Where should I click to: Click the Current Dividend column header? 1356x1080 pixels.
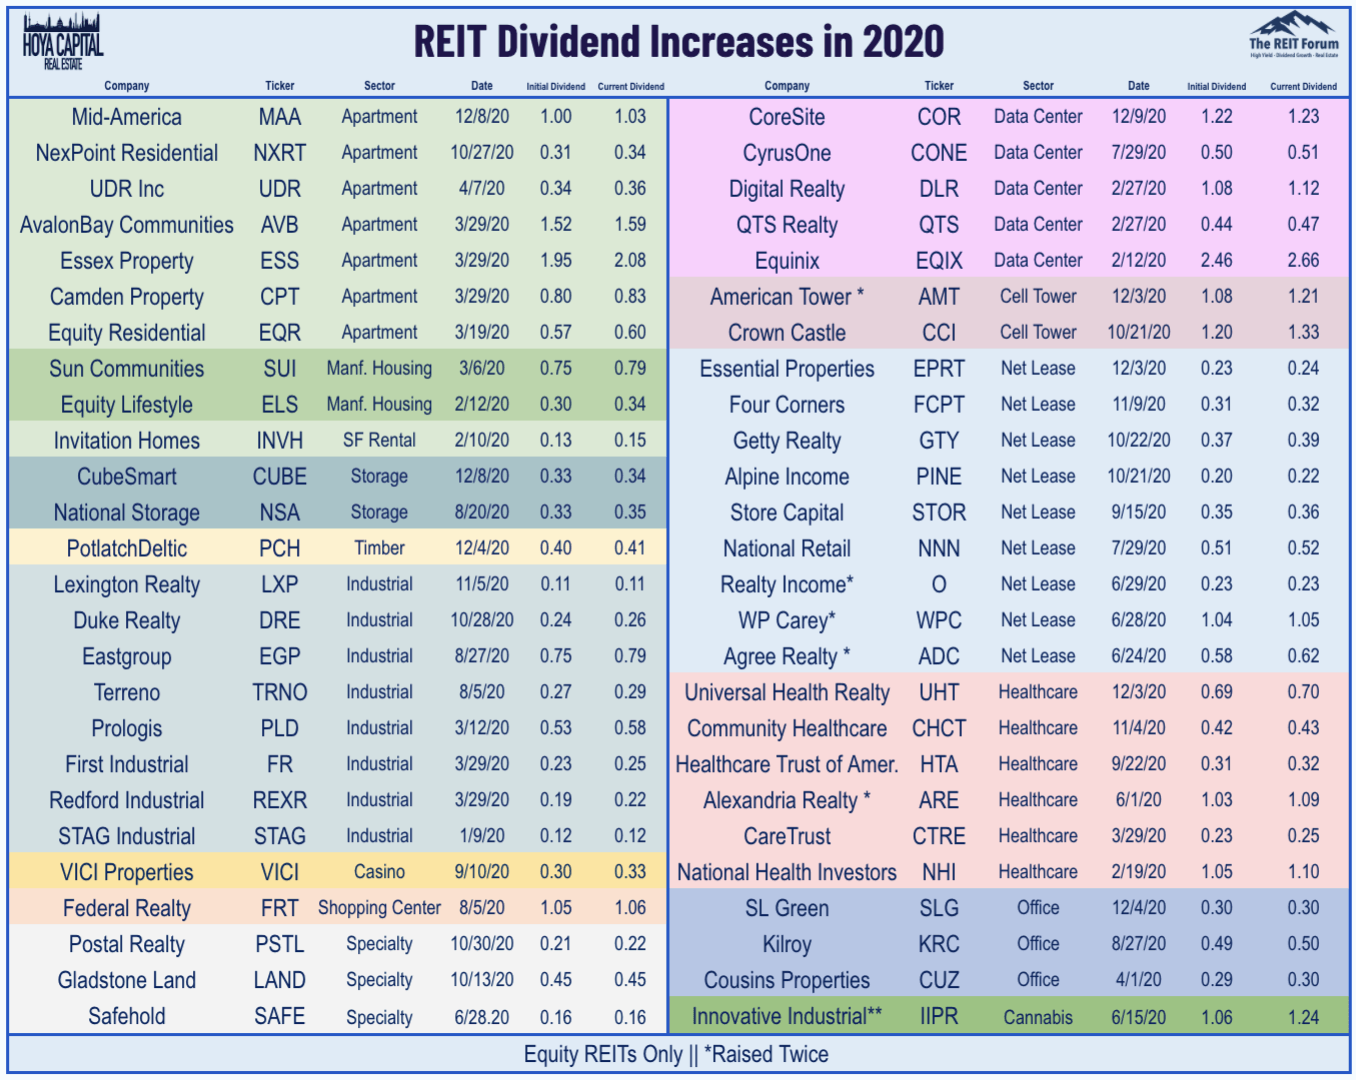(x=631, y=86)
